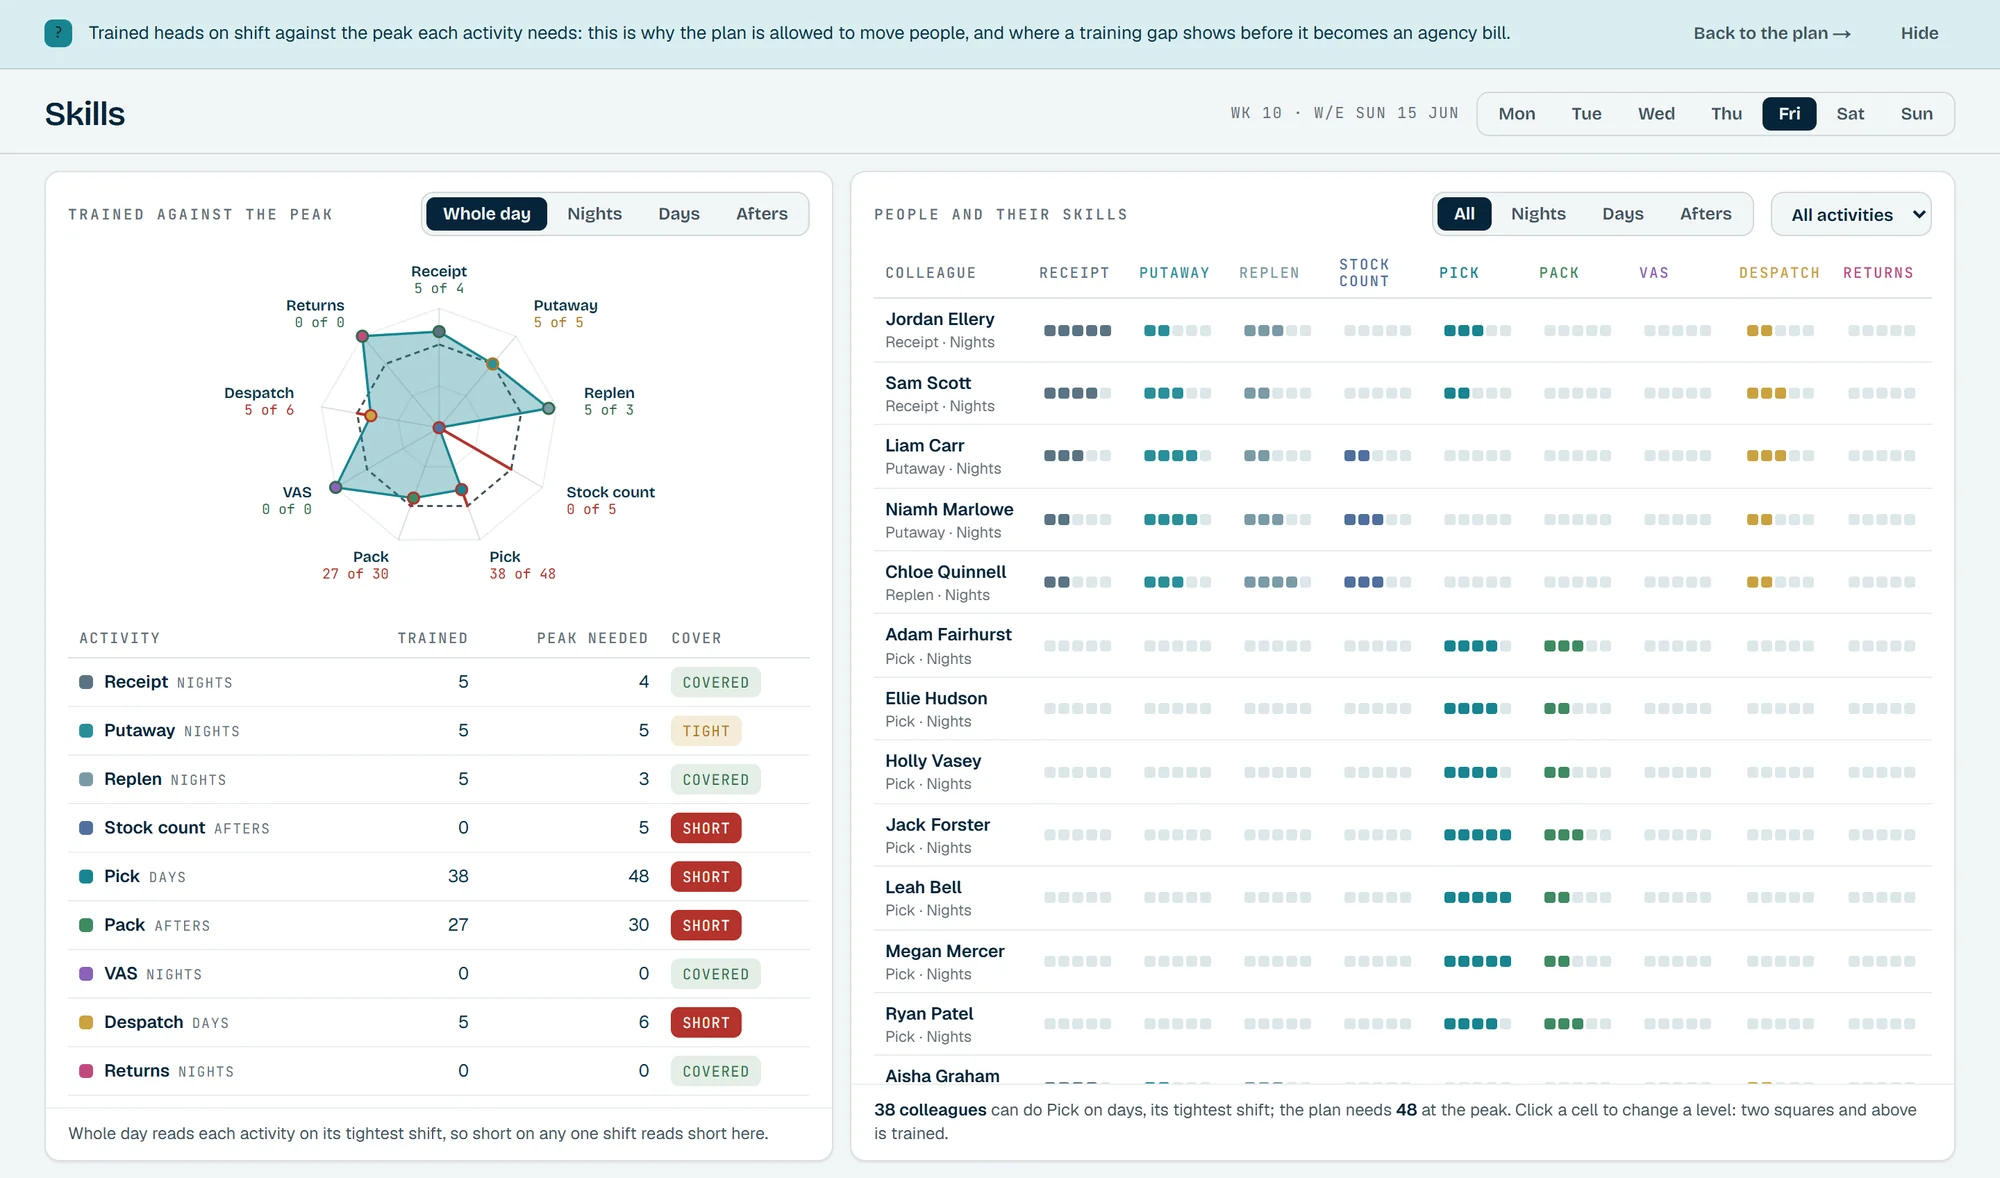Change Niamh Marlowe's Stock Count level
Screen dimensions: 2000x1178
click(x=1377, y=520)
